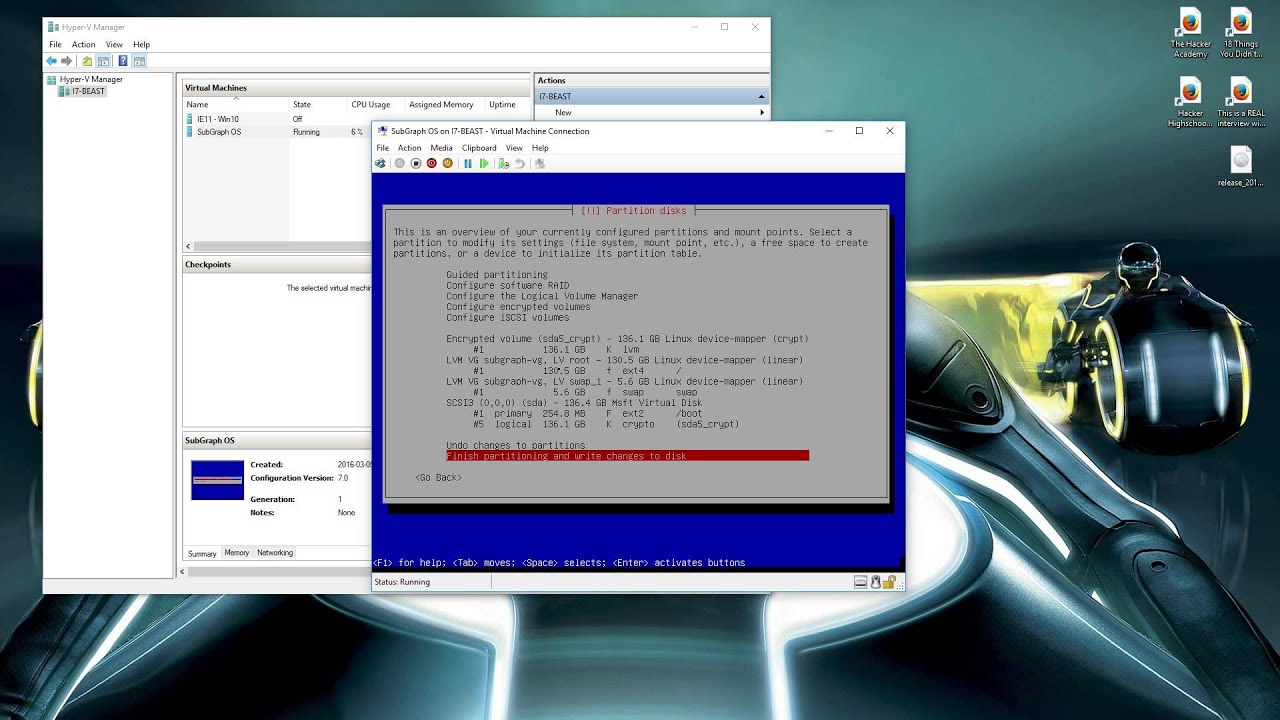
Task: Select I7-BEAST node in console tree
Action: click(82, 91)
